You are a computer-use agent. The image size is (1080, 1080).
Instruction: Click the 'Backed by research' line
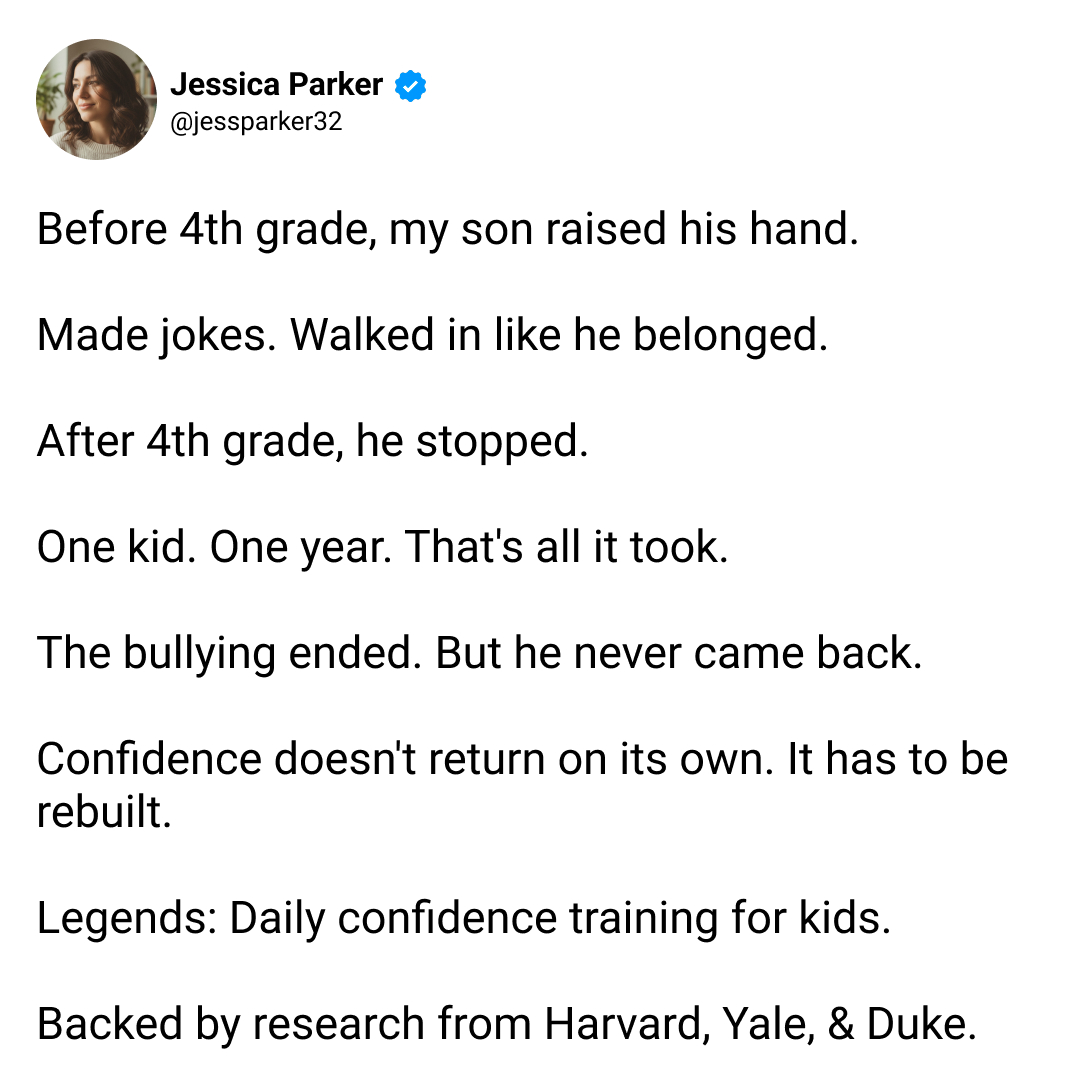point(507,1025)
